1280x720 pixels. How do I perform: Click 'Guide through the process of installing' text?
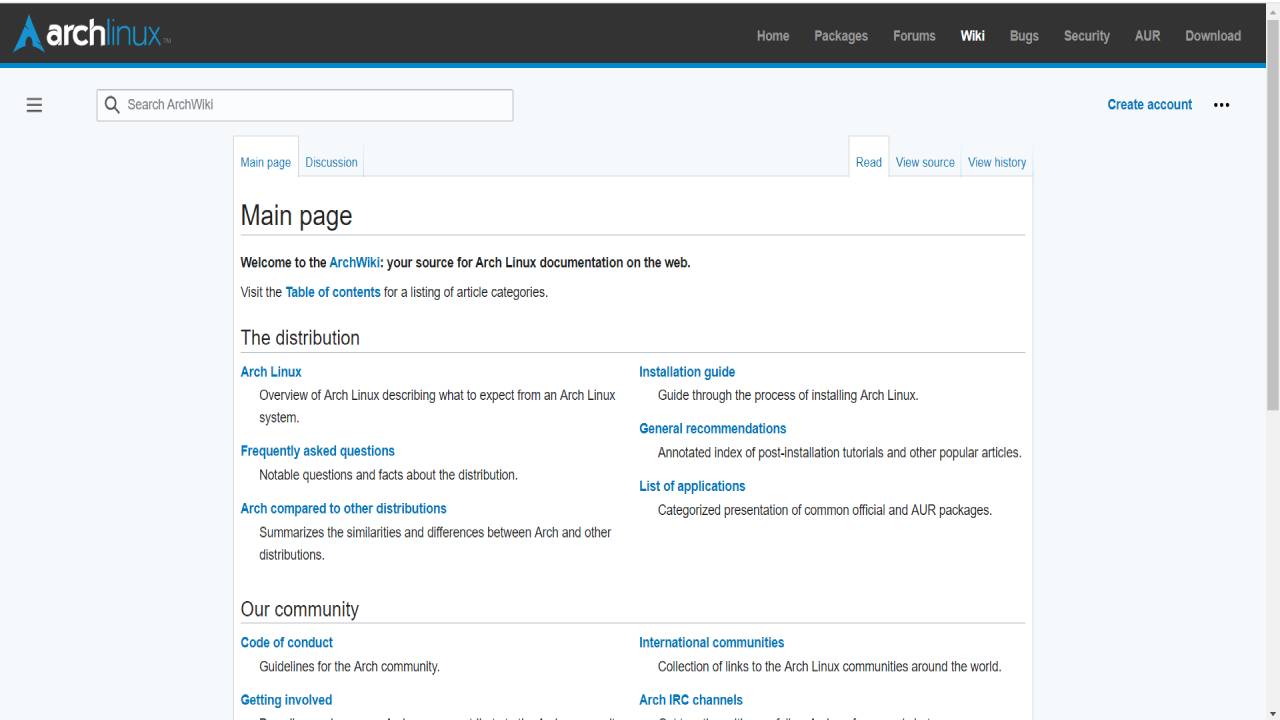point(788,395)
